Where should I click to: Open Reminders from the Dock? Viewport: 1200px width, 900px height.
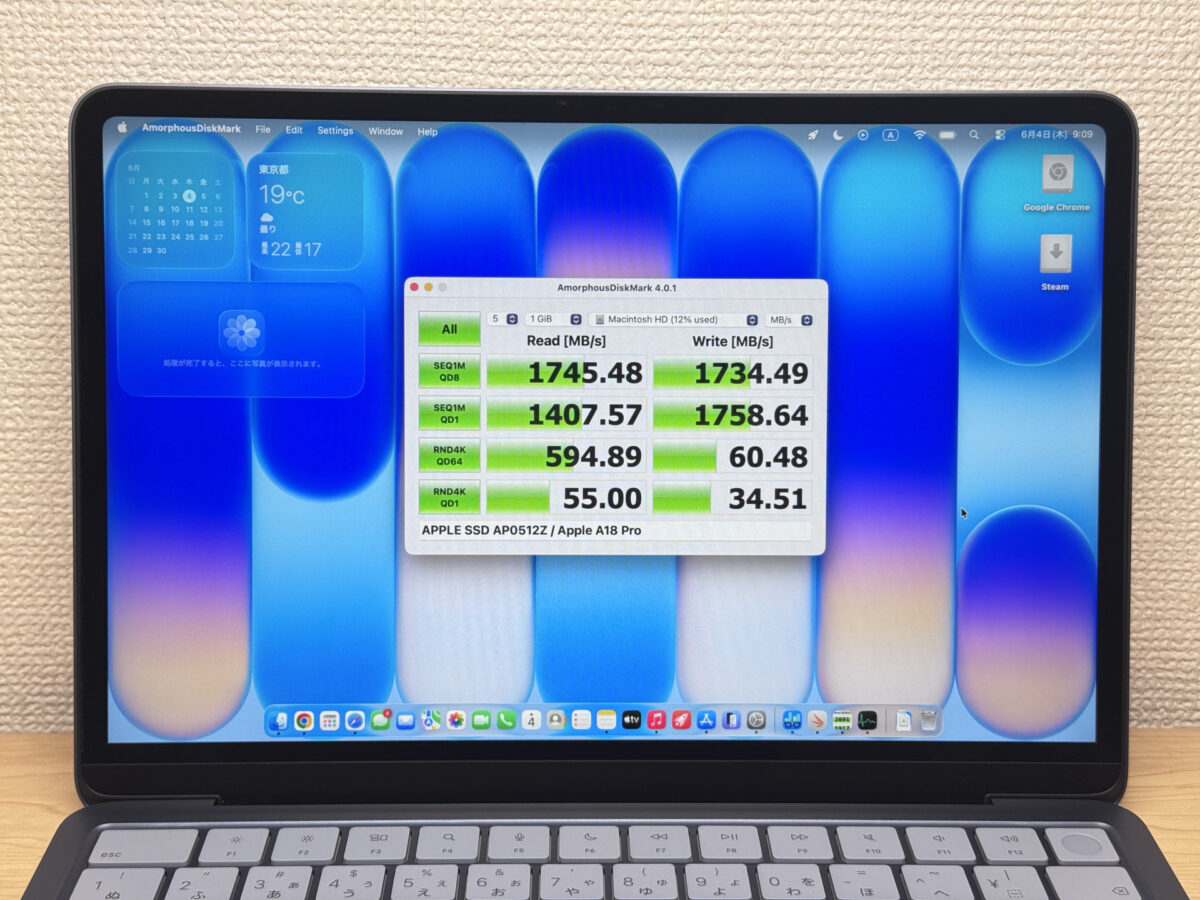[x=581, y=720]
